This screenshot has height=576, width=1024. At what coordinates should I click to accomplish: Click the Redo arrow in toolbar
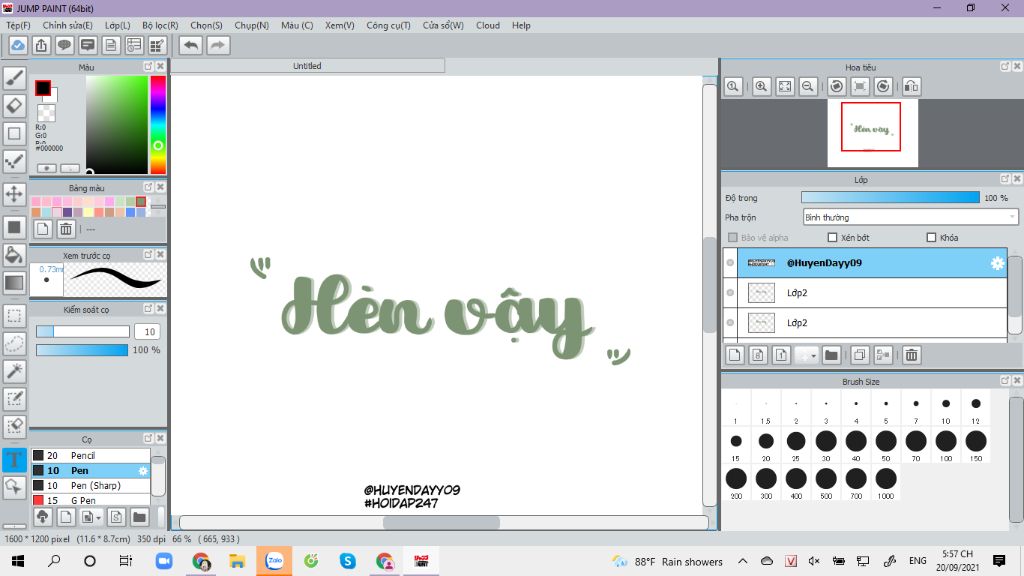[x=218, y=46]
